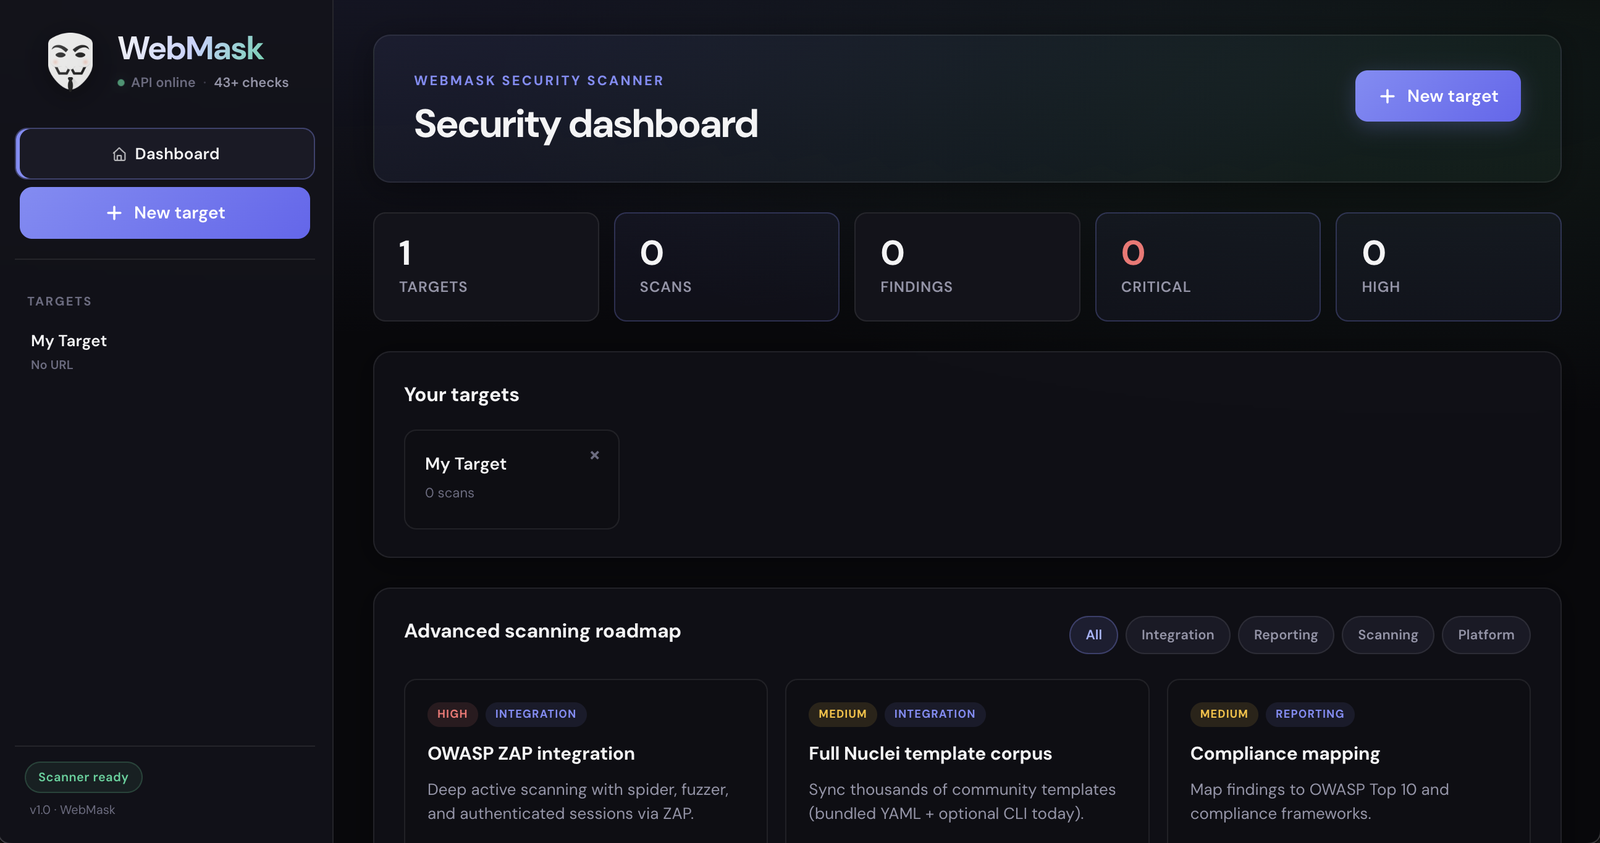
Task: Switch the roadmap filter to Platform
Action: [x=1486, y=635]
